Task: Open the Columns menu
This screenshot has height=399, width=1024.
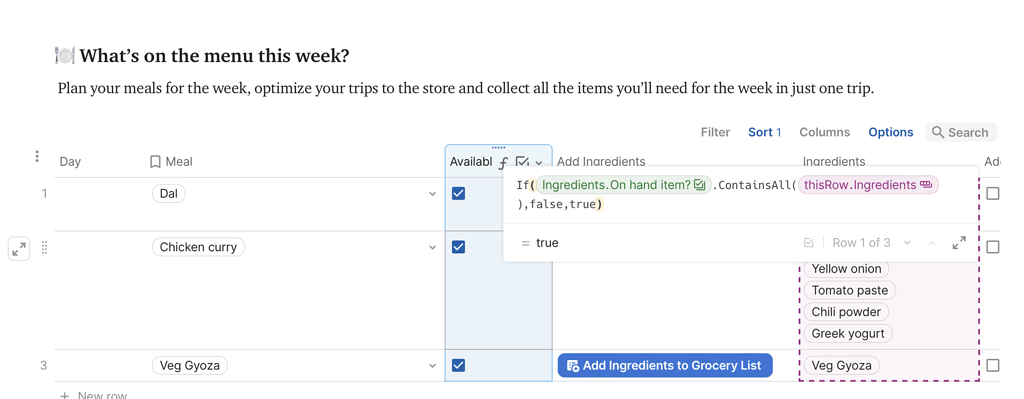Action: (825, 132)
